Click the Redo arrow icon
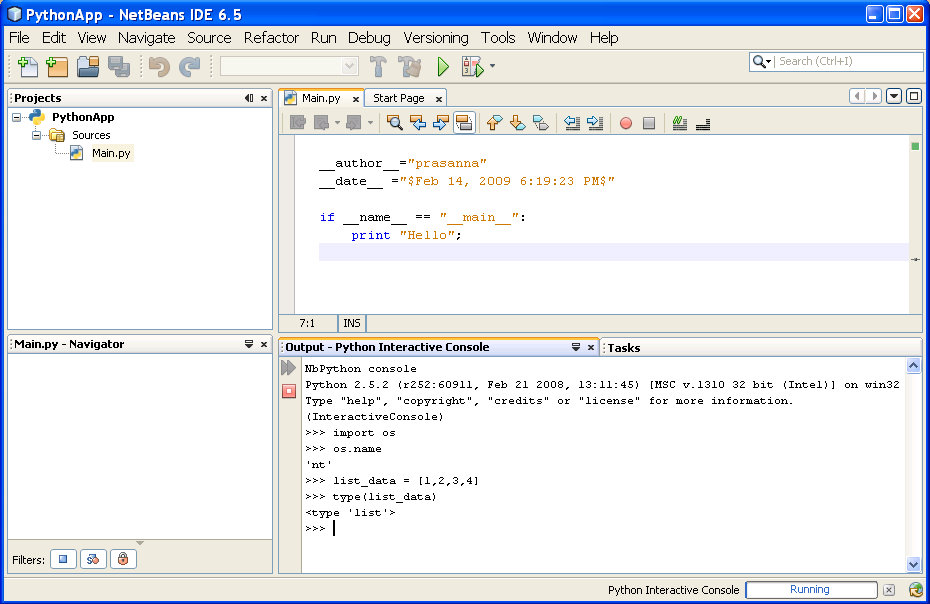930x604 pixels. 189,66
